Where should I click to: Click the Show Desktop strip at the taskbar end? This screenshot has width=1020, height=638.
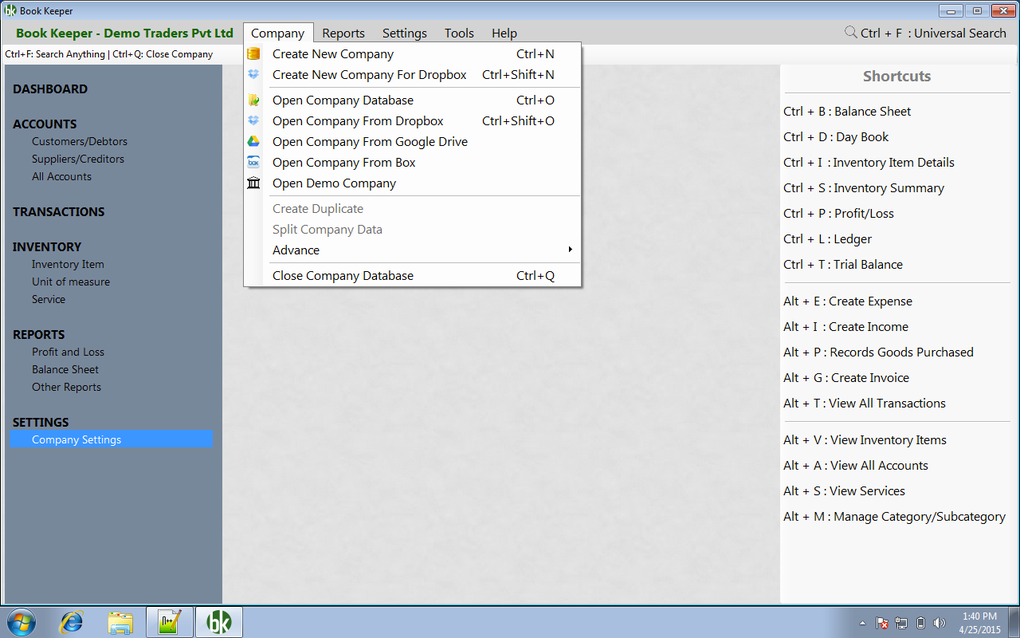coord(1013,622)
